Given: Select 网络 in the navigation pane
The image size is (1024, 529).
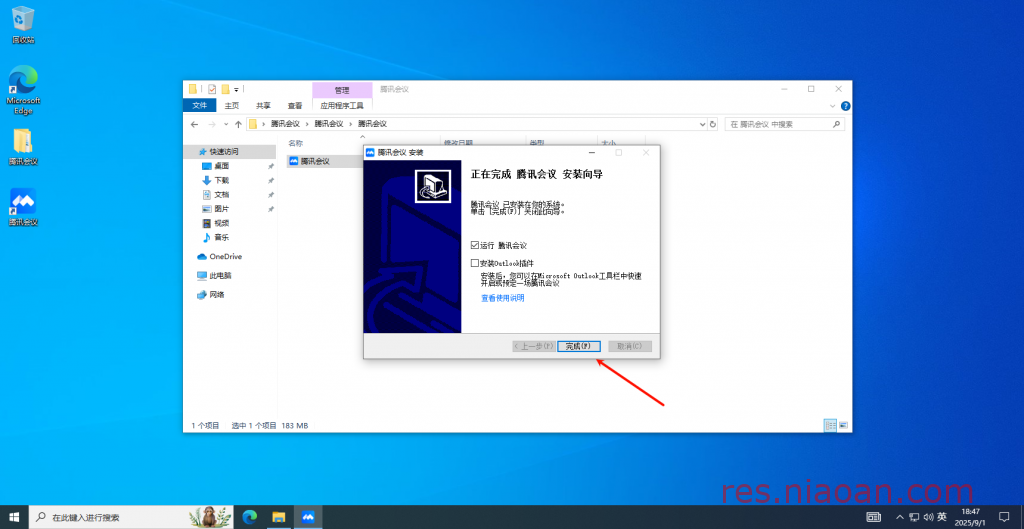Looking at the screenshot, I should (x=217, y=295).
